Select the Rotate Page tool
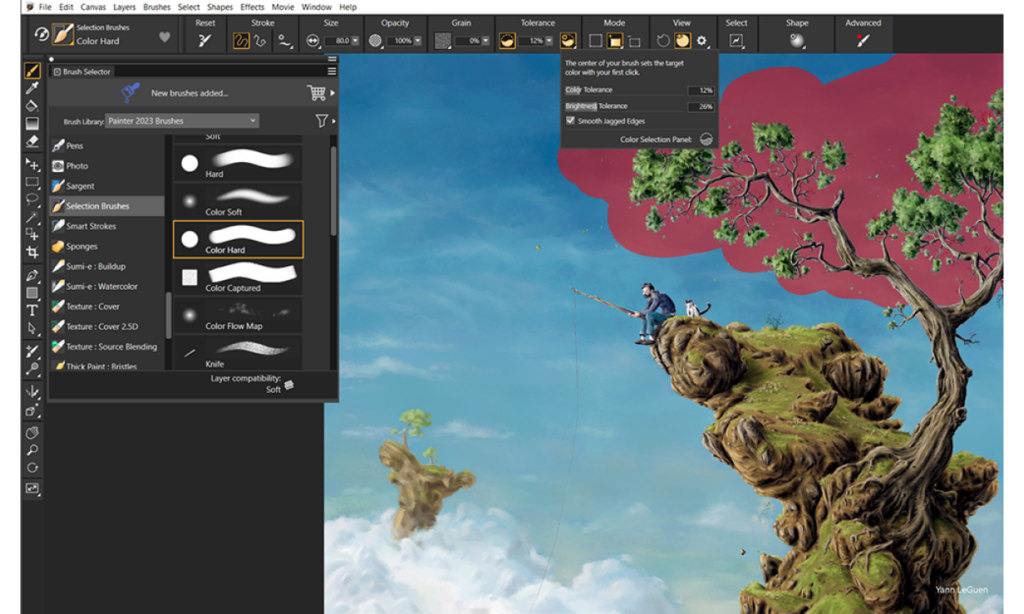Viewport: 1024px width, 614px height. click(32, 468)
